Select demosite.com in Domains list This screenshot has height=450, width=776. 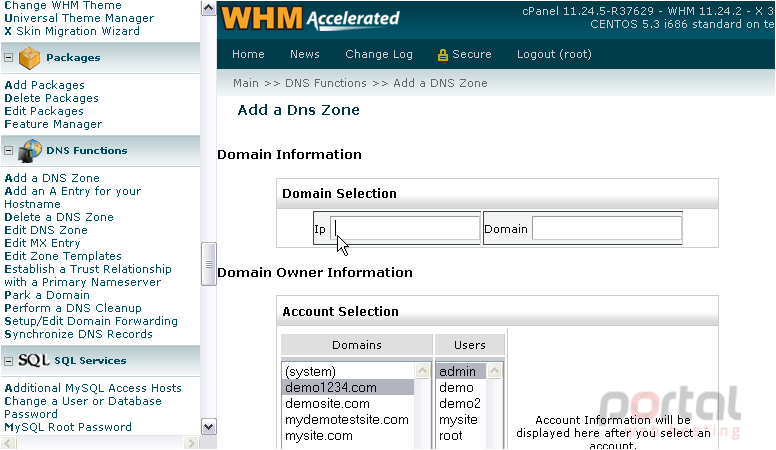pyautogui.click(x=348, y=403)
